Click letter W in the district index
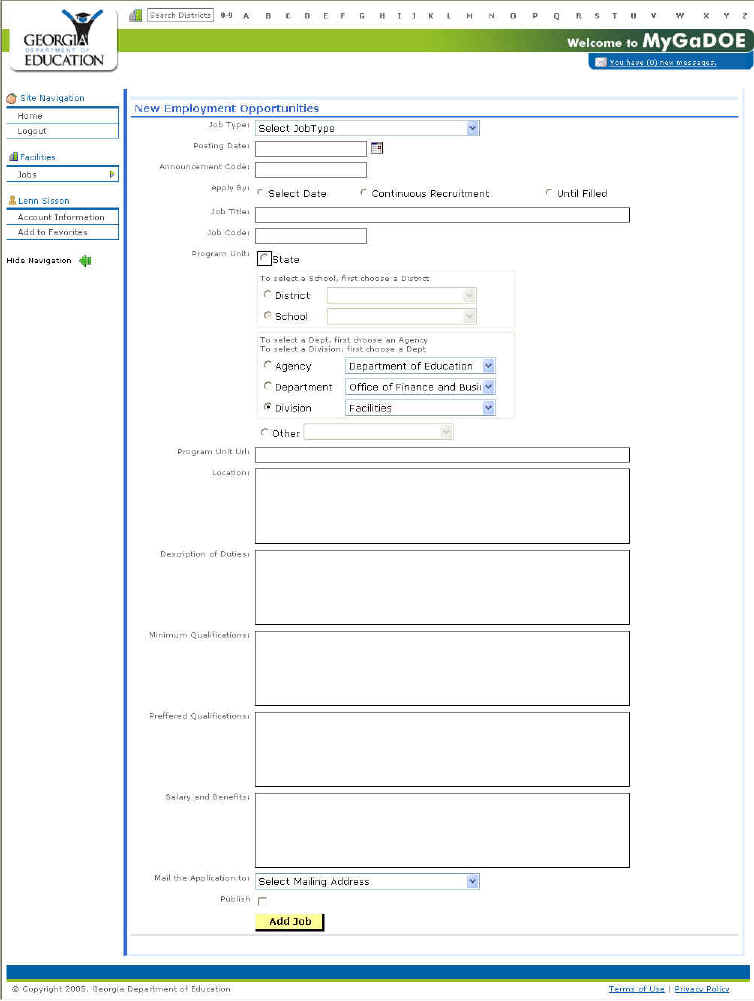Viewport: 754px width, 1001px height. coord(680,15)
